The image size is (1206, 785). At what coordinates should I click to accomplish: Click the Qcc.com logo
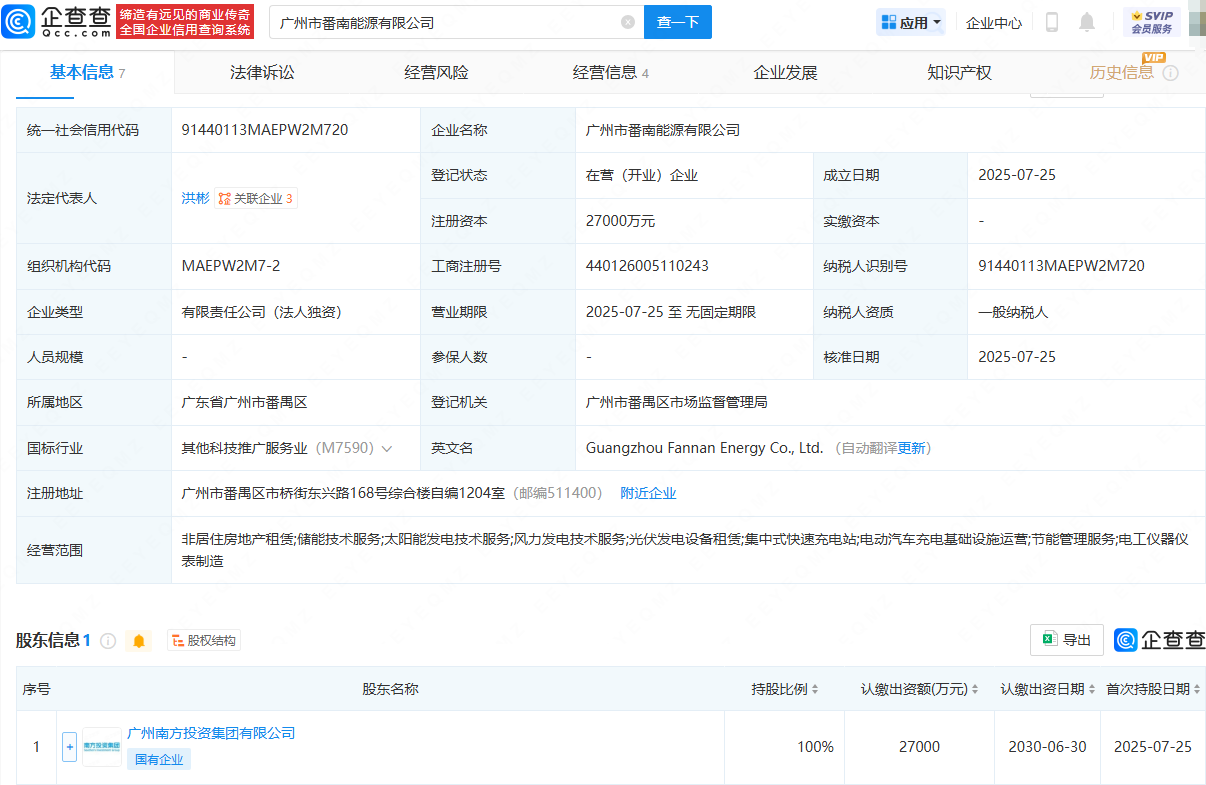pyautogui.click(x=56, y=21)
